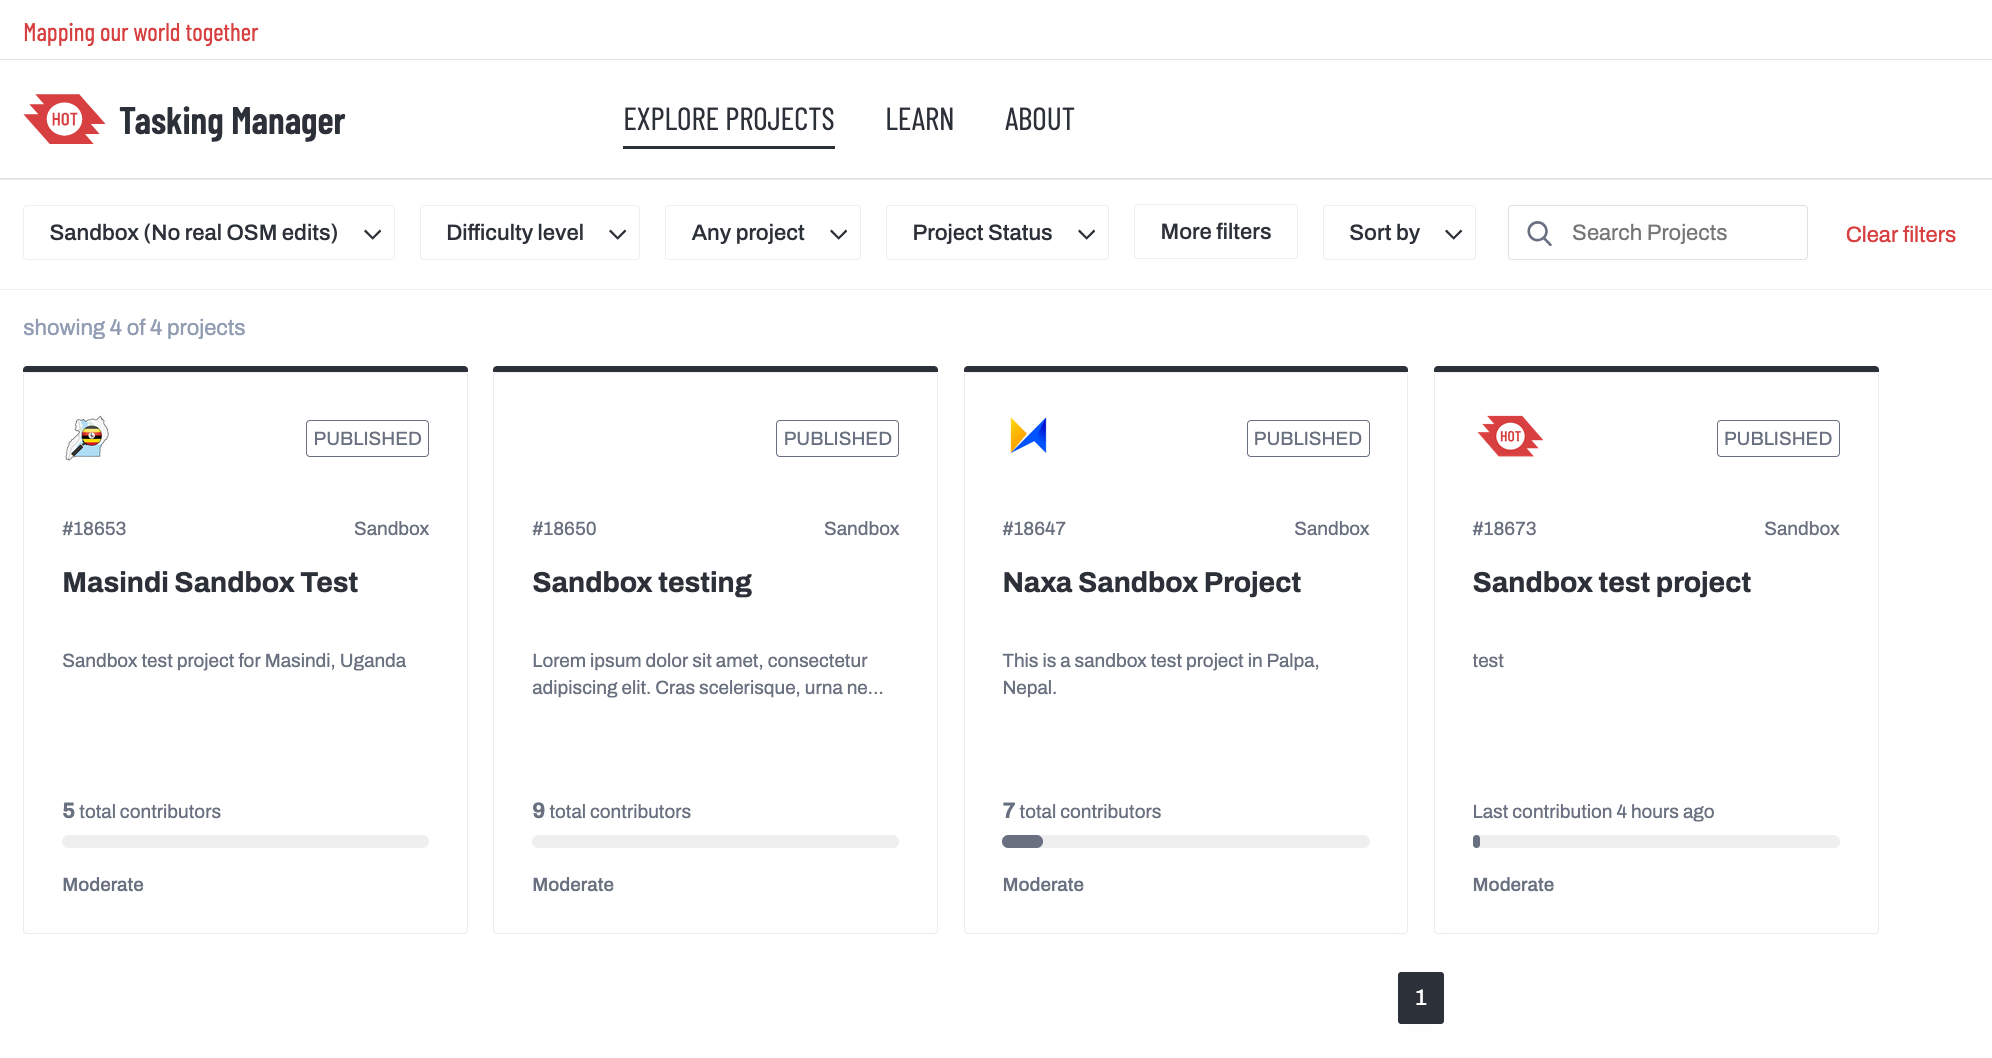Focus the Search Projects input field
This screenshot has height=1058, width=1992.
pyautogui.click(x=1657, y=233)
